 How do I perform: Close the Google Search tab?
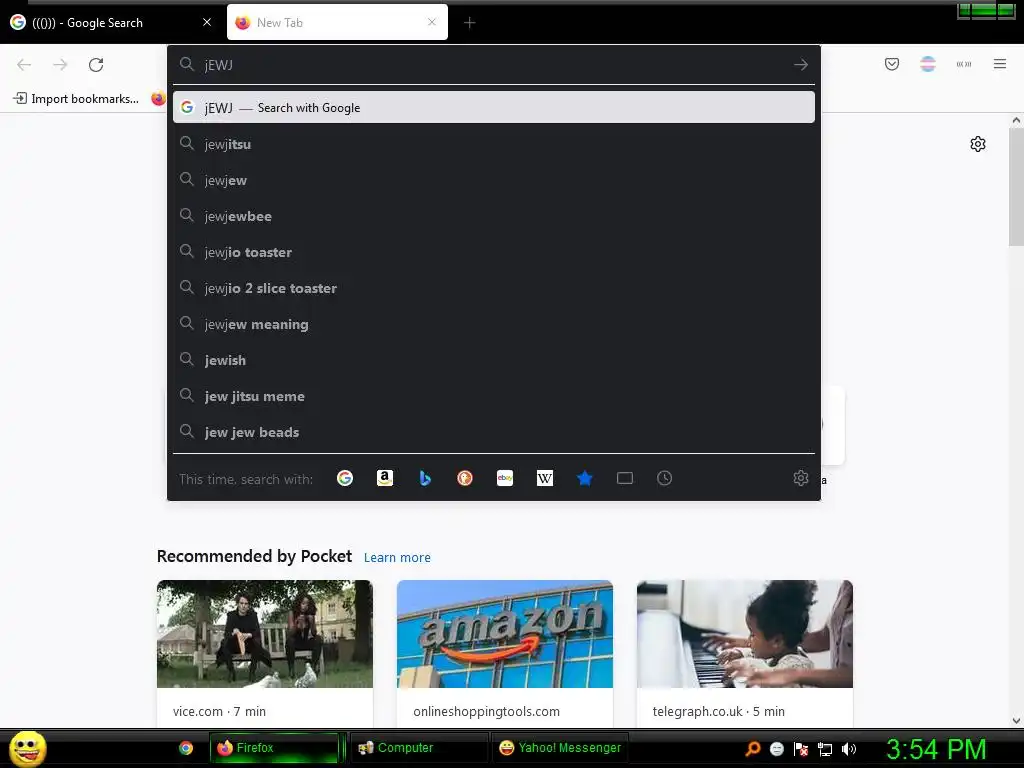207,22
